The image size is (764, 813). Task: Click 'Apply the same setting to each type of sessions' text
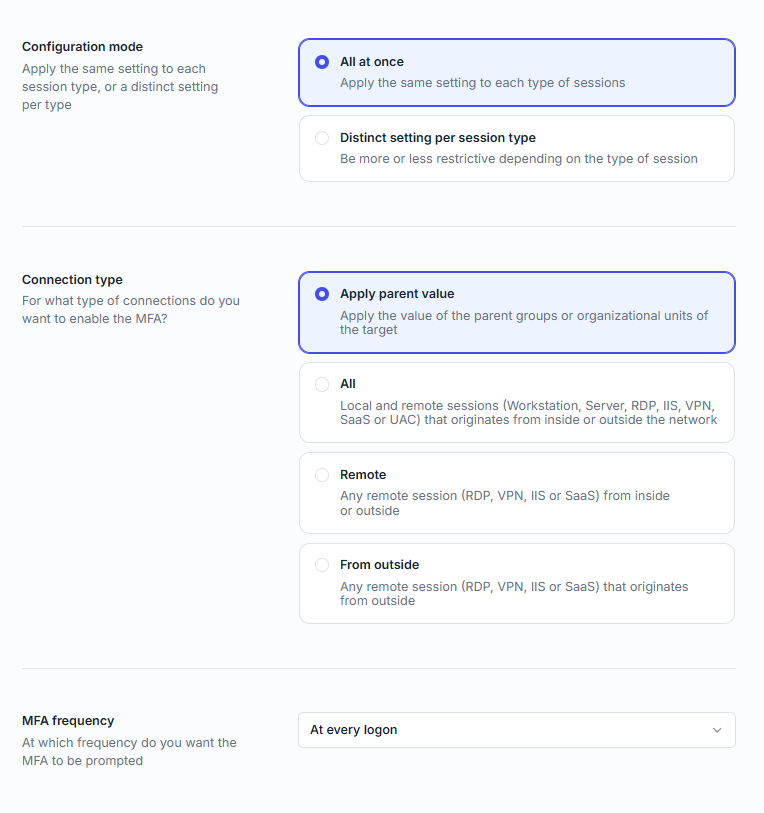point(482,83)
